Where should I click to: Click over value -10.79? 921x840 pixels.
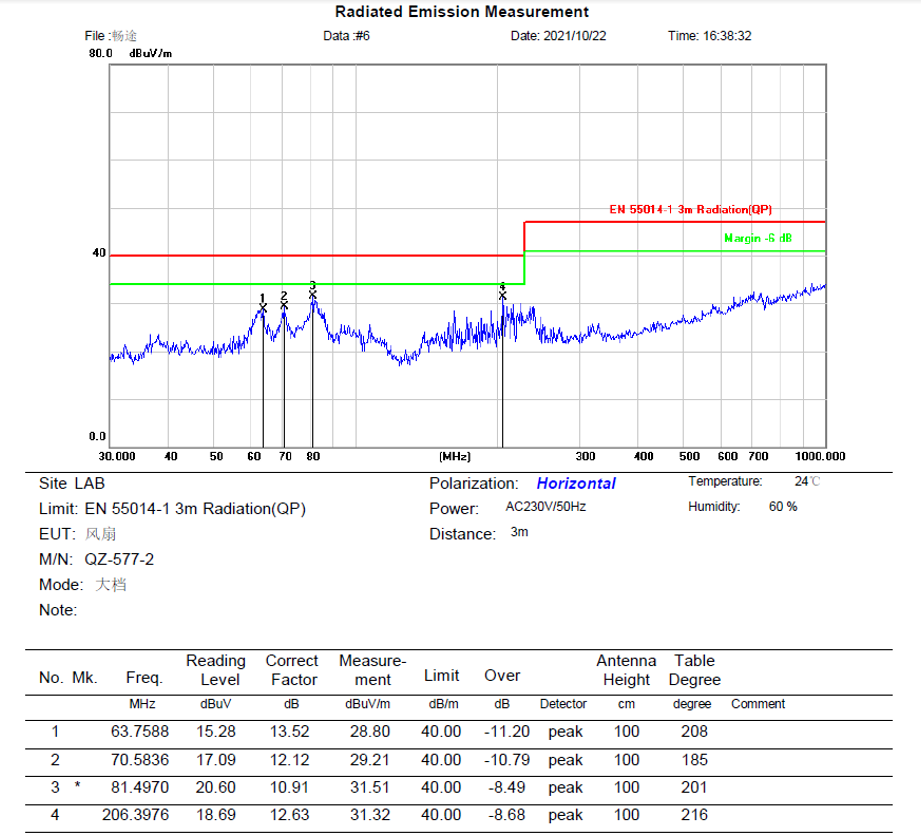coord(506,760)
